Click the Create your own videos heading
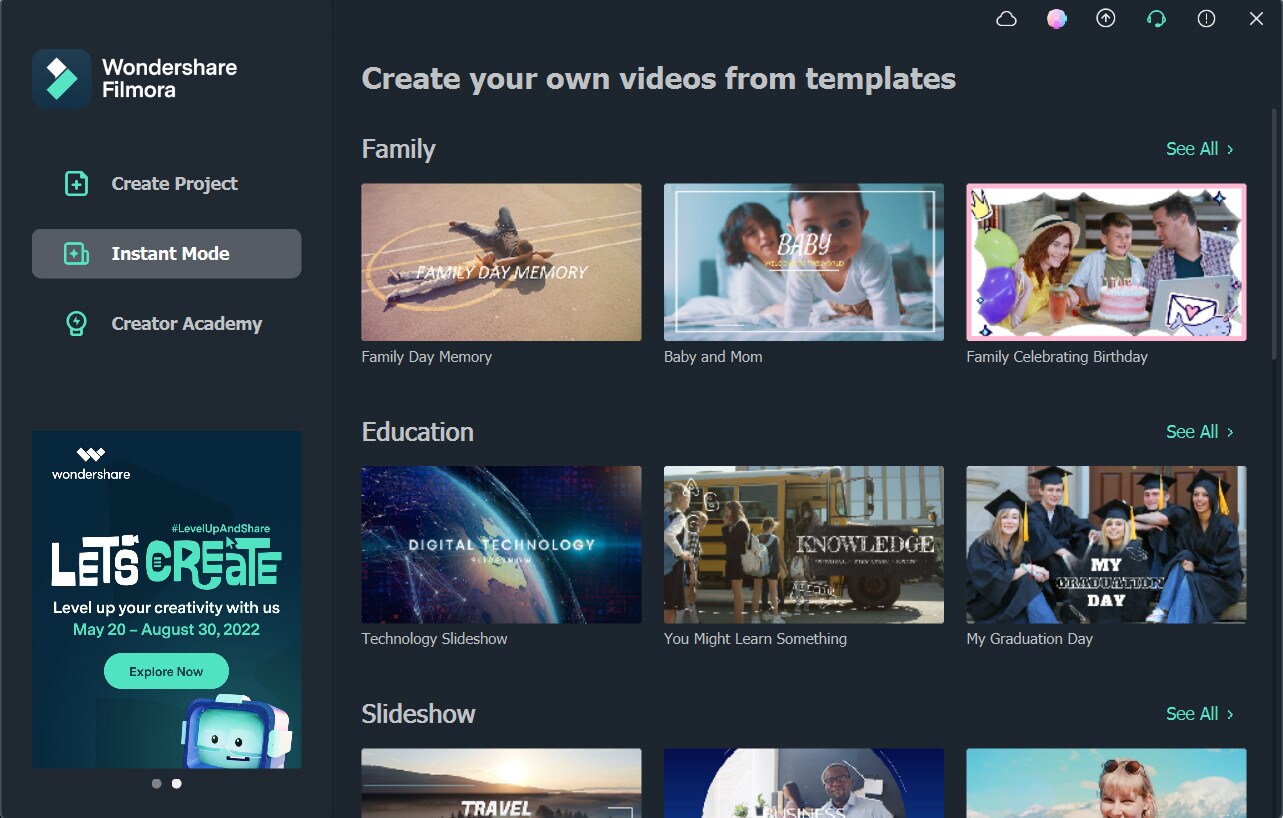Image resolution: width=1283 pixels, height=818 pixels. tap(658, 78)
